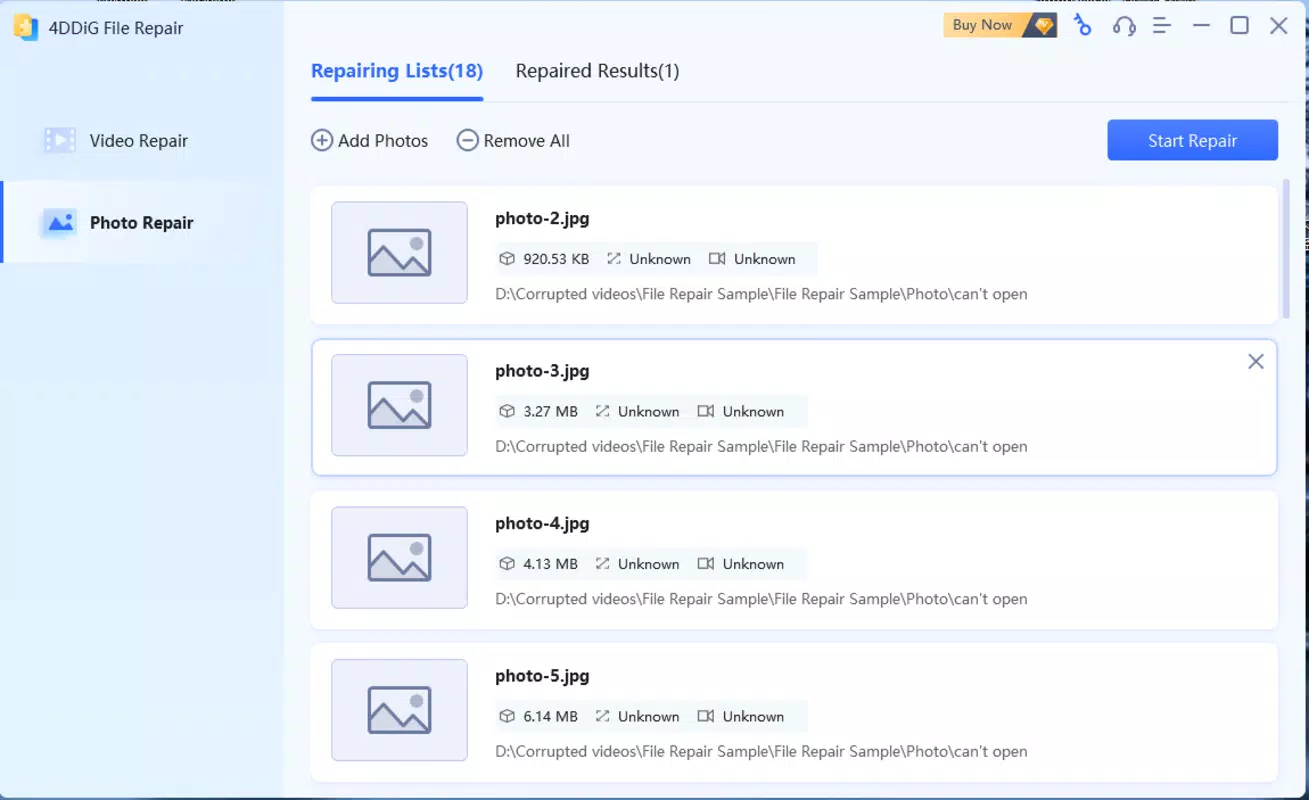
Task: Click the photo-4.jpg file name
Action: [x=542, y=524]
